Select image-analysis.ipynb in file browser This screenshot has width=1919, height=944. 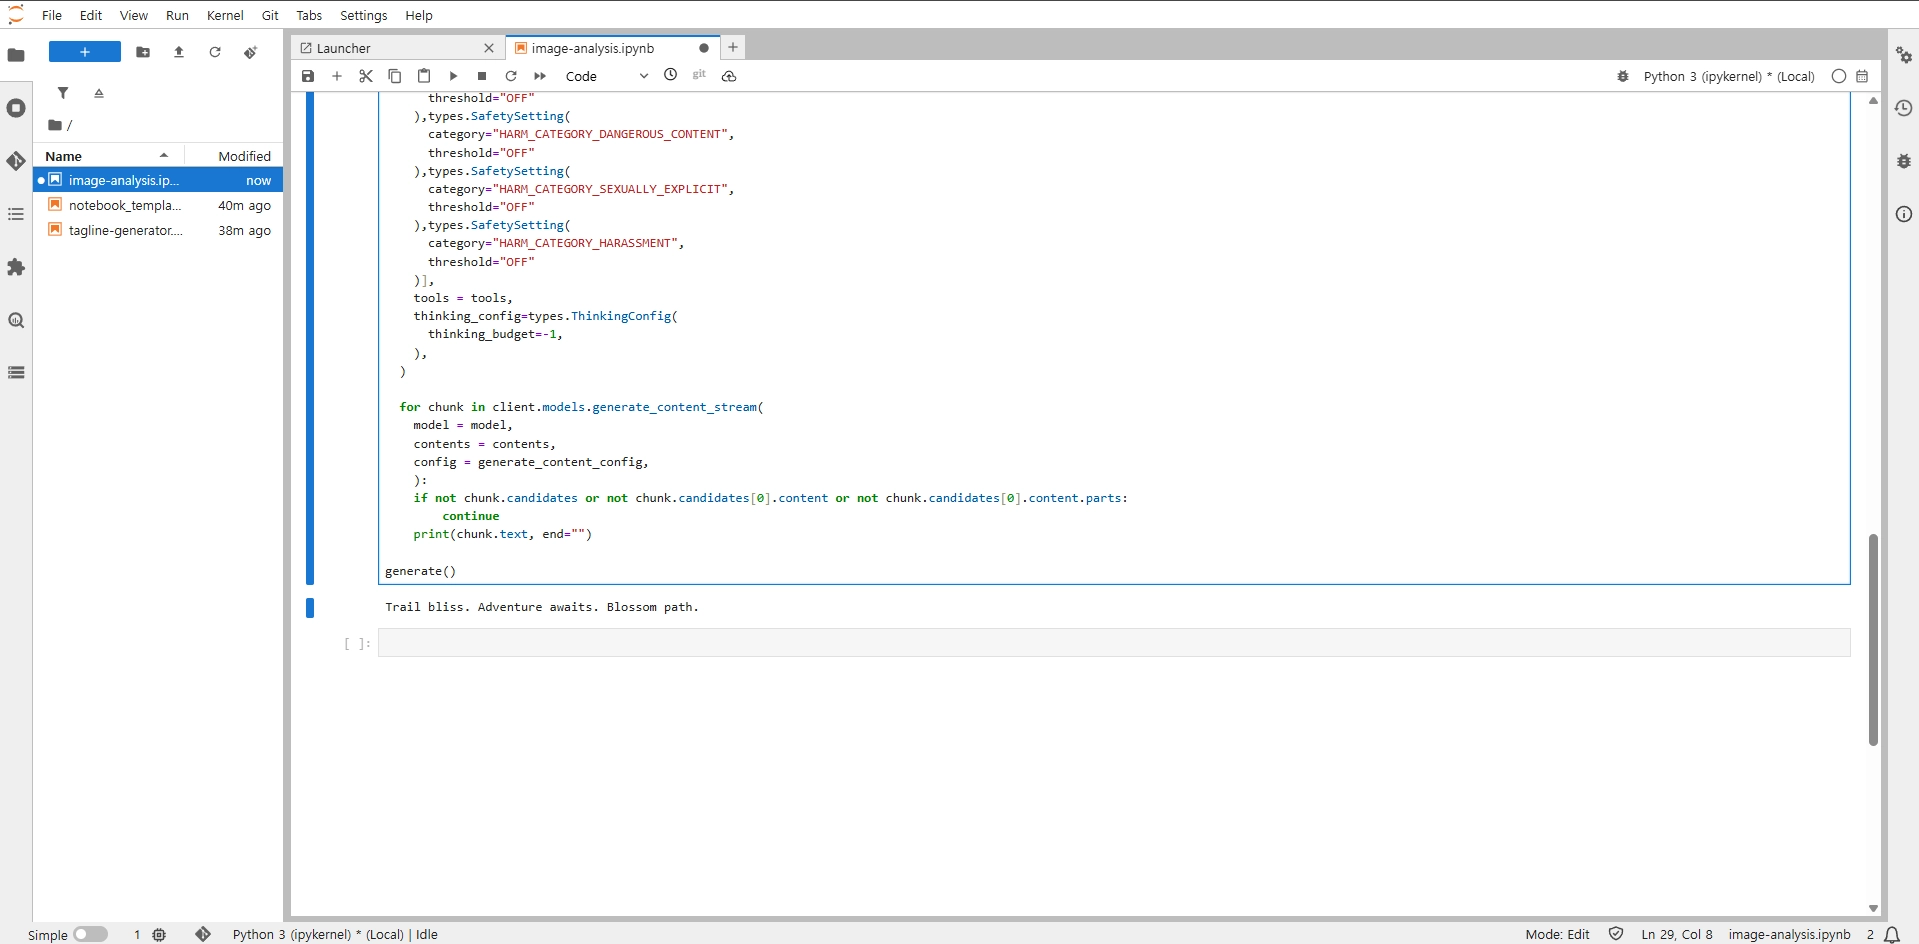point(159,180)
